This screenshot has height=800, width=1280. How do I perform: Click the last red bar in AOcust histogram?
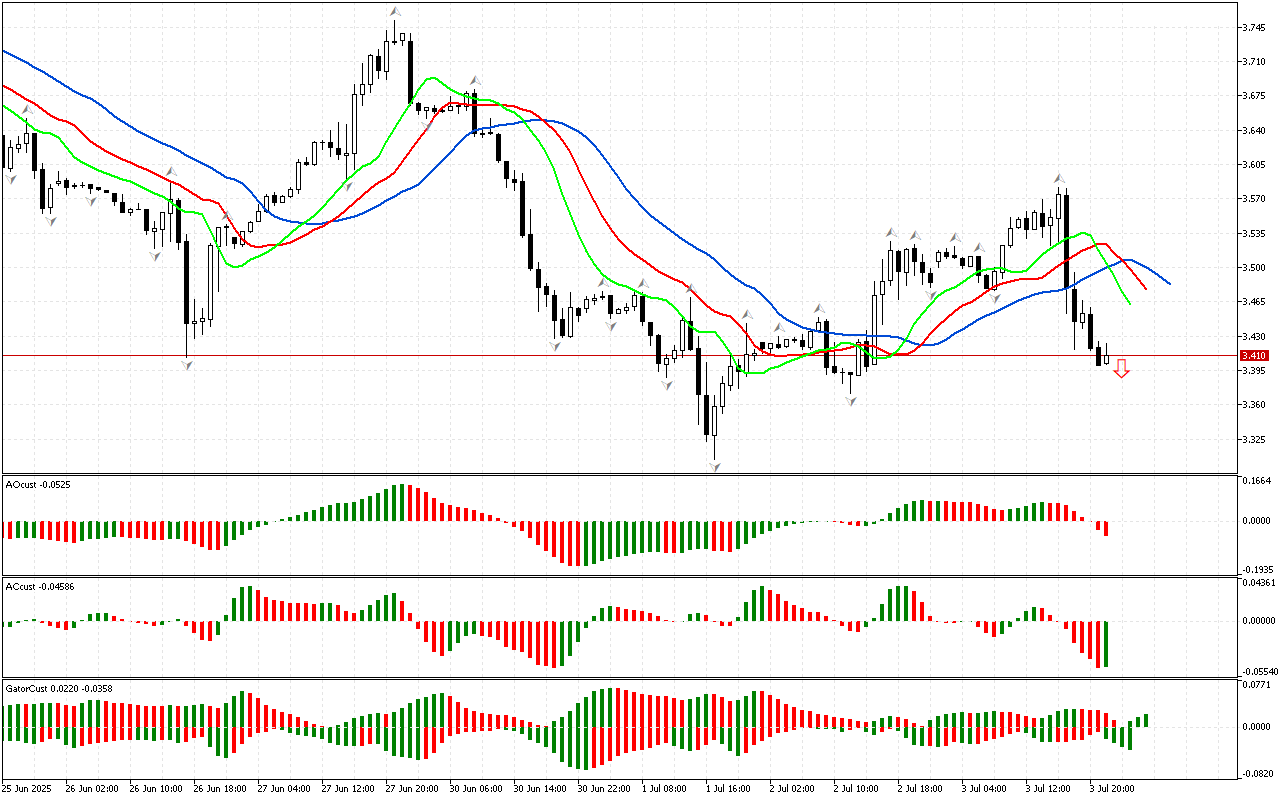(1106, 528)
